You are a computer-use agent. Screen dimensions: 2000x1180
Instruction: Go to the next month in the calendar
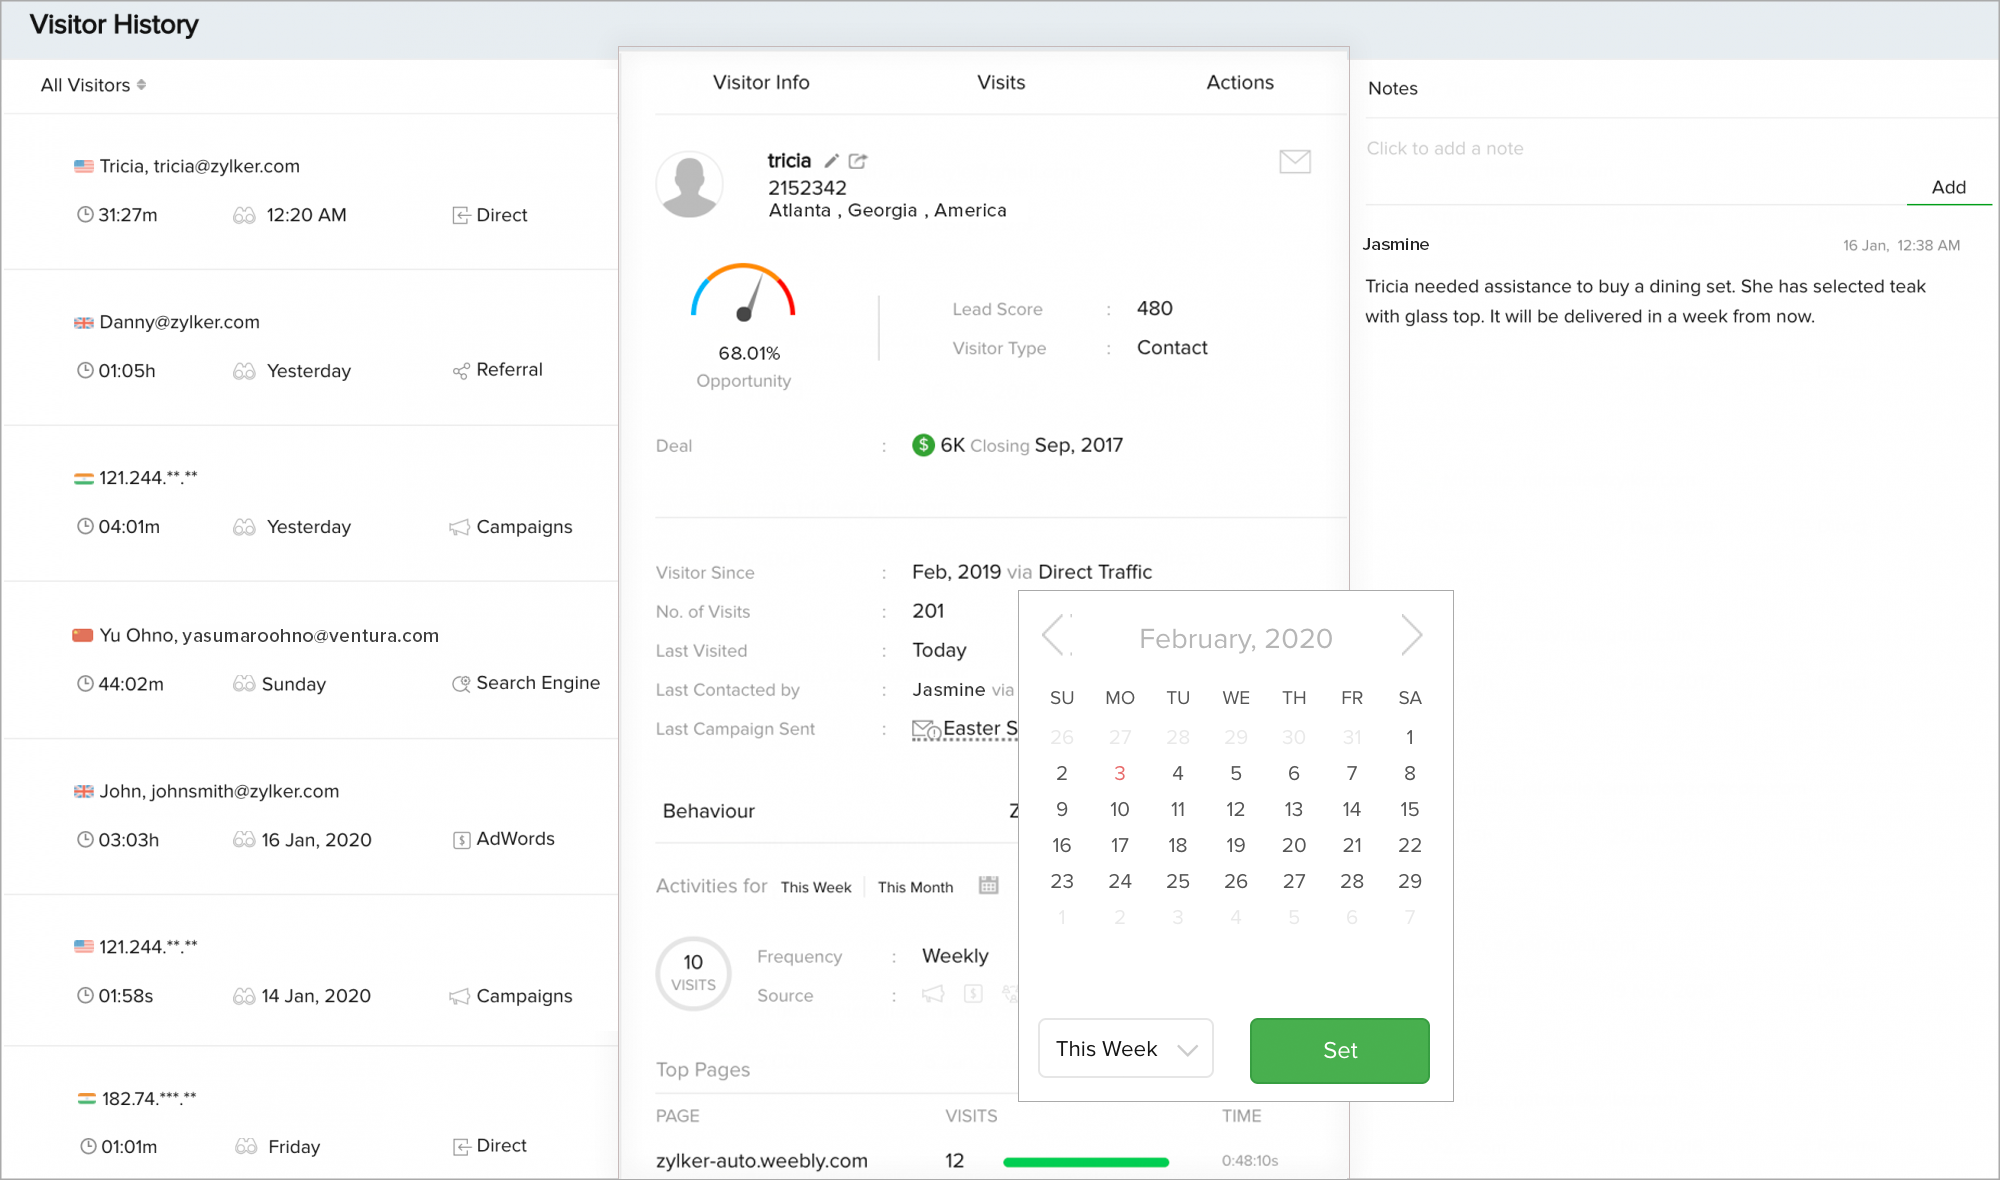click(x=1411, y=636)
